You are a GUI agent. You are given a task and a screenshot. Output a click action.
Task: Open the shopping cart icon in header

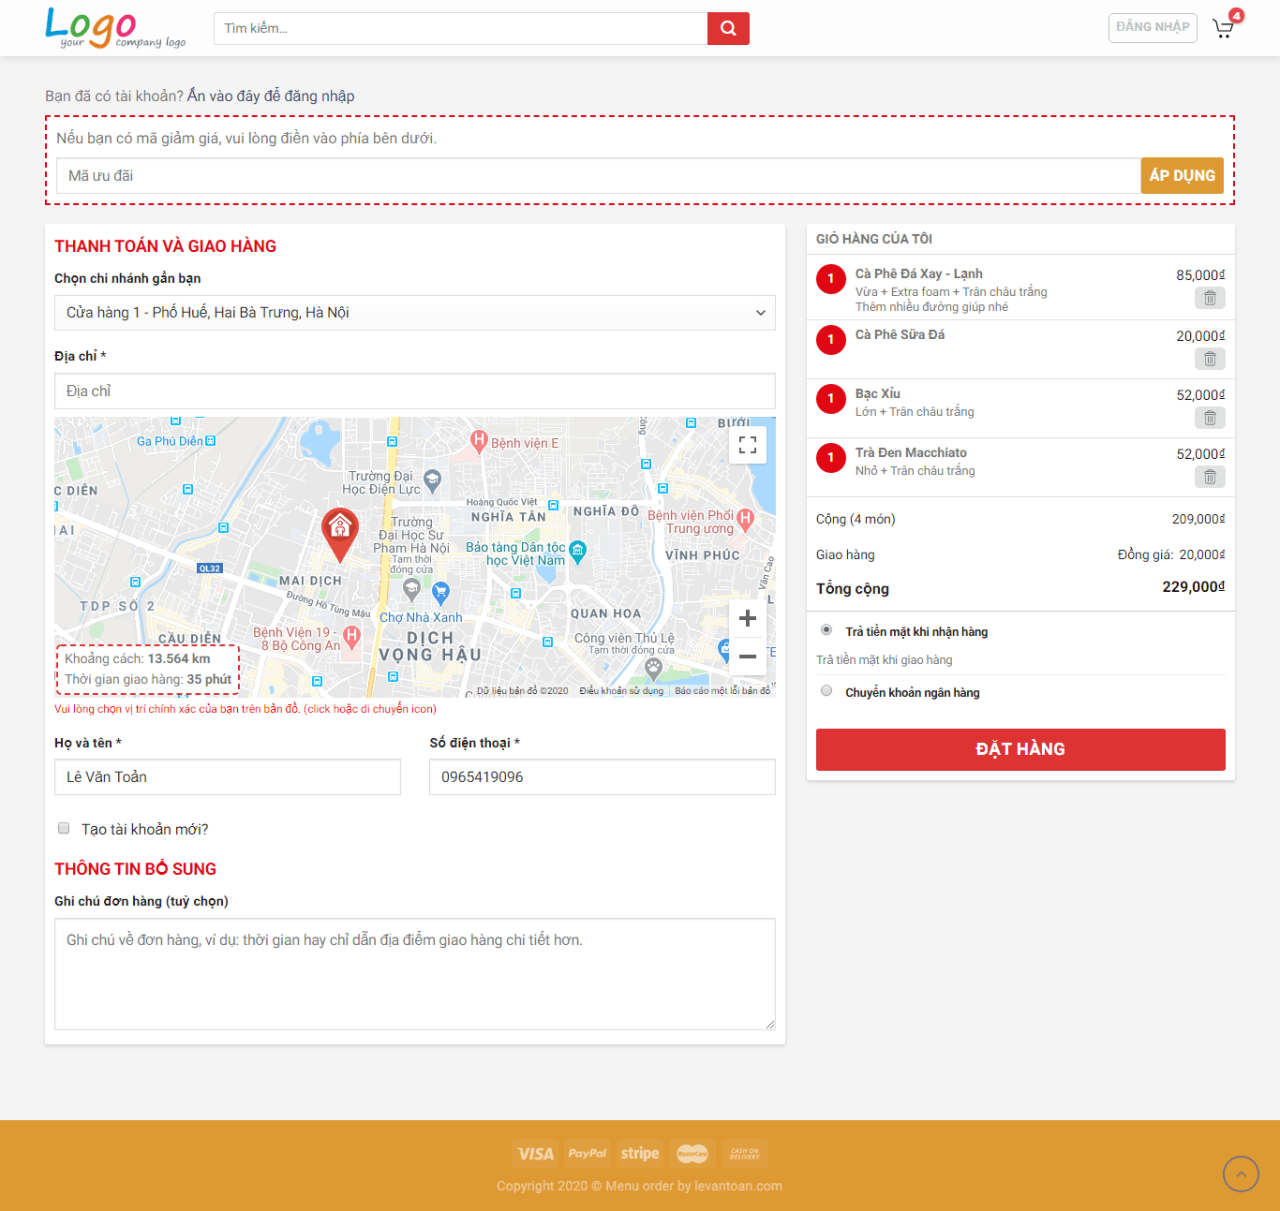tap(1222, 28)
